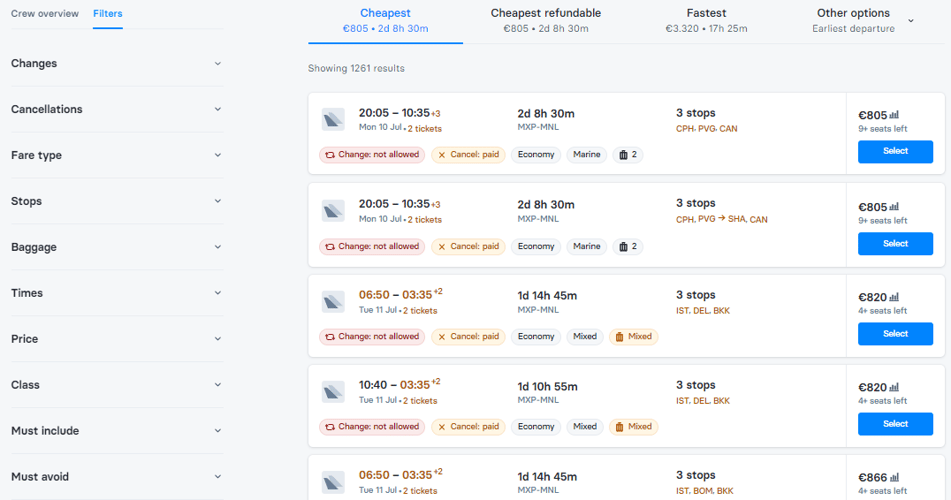Click the Marine fare tag in second result
This screenshot has height=500, width=951.
(586, 246)
